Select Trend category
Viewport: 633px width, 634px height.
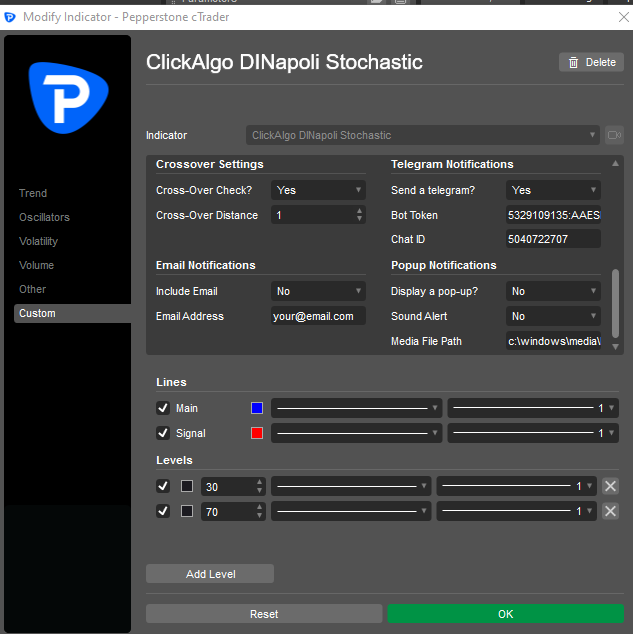(33, 193)
